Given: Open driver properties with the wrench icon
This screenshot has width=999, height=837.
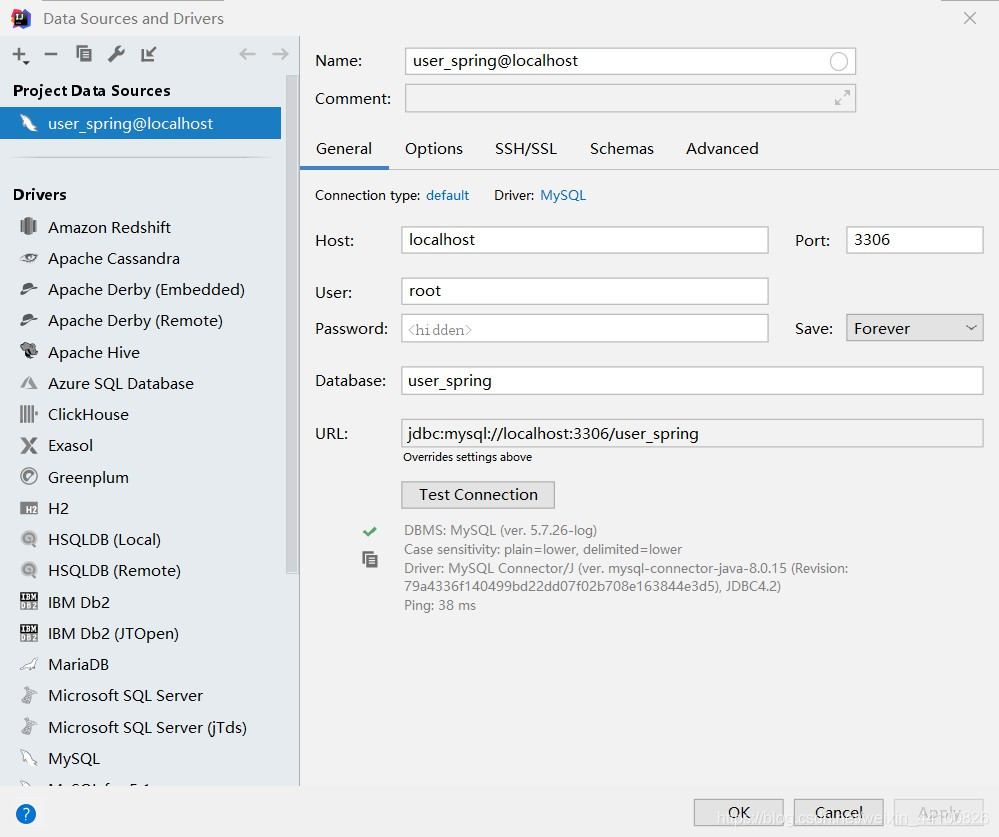Looking at the screenshot, I should [x=116, y=54].
